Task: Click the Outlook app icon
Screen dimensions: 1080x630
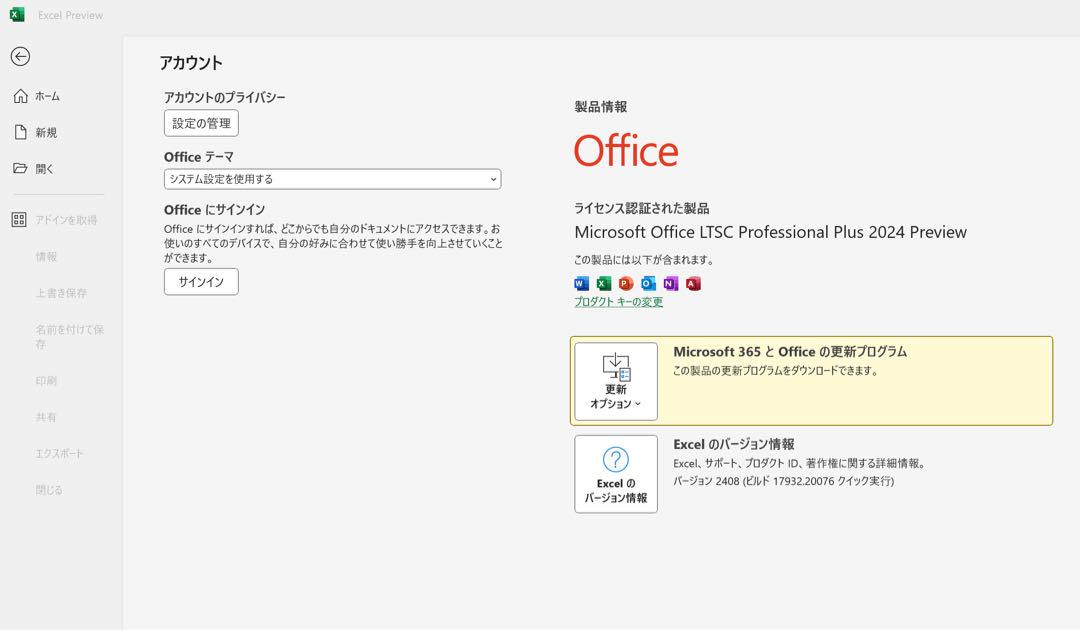Action: tap(648, 284)
